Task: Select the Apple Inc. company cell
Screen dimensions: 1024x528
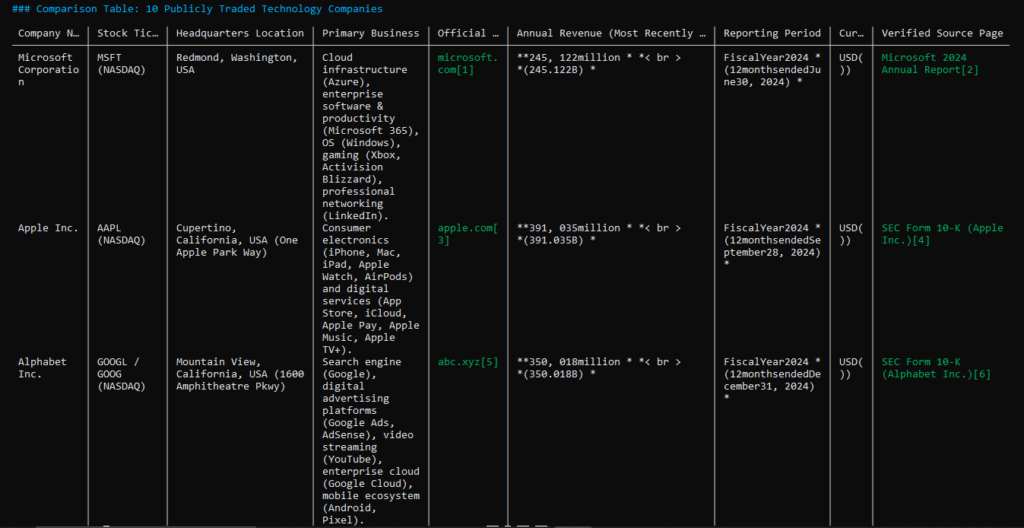Action: click(48, 228)
